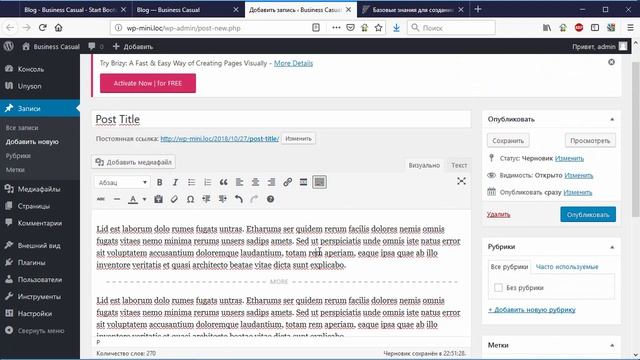This screenshot has width=640, height=360.
Task: Insert or edit link
Action: coord(287,182)
